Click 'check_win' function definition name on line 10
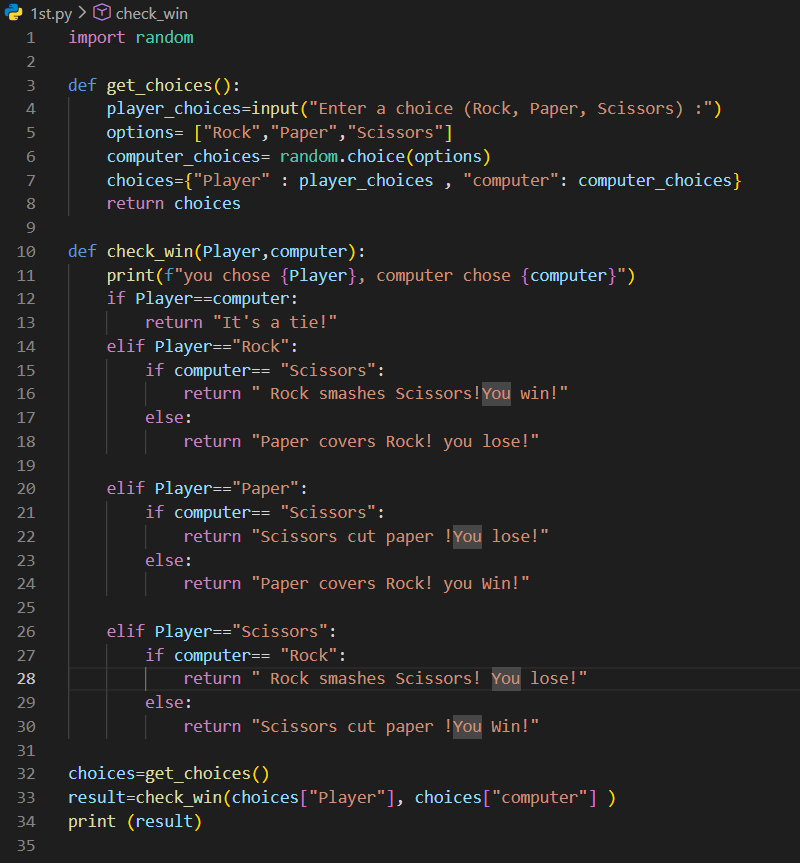 click(x=150, y=252)
